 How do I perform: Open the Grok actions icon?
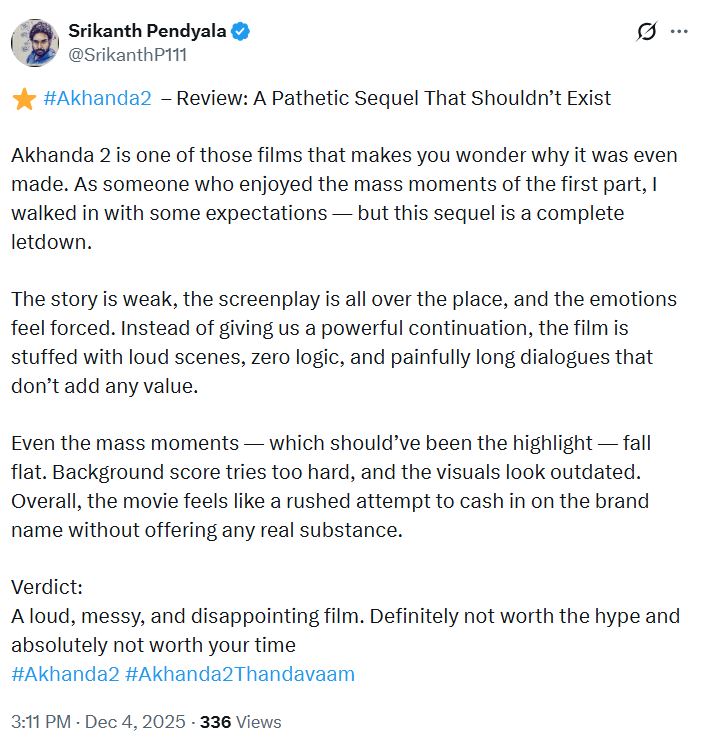(x=646, y=31)
